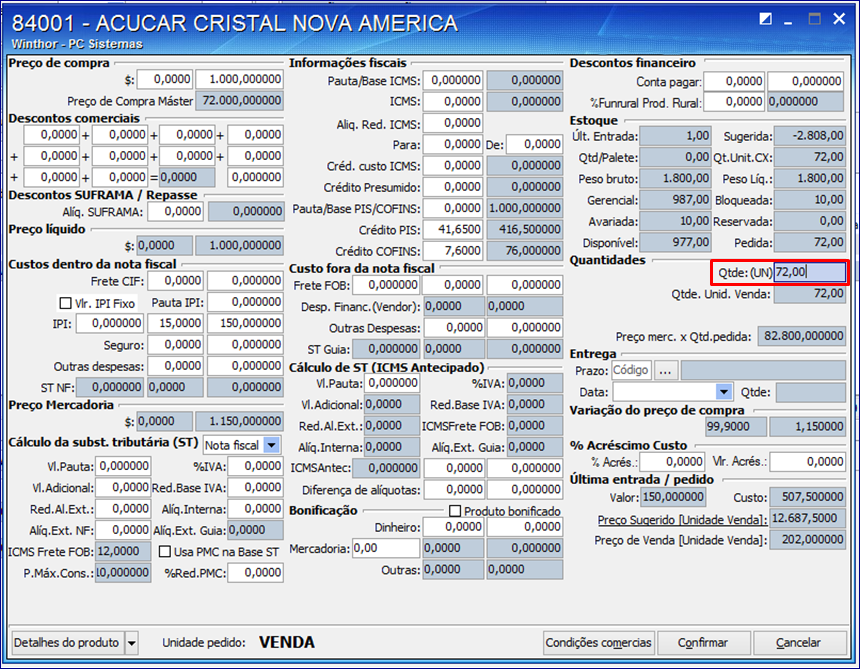Click the Para field under Aliq. Red.
860x669 pixels.
click(453, 144)
